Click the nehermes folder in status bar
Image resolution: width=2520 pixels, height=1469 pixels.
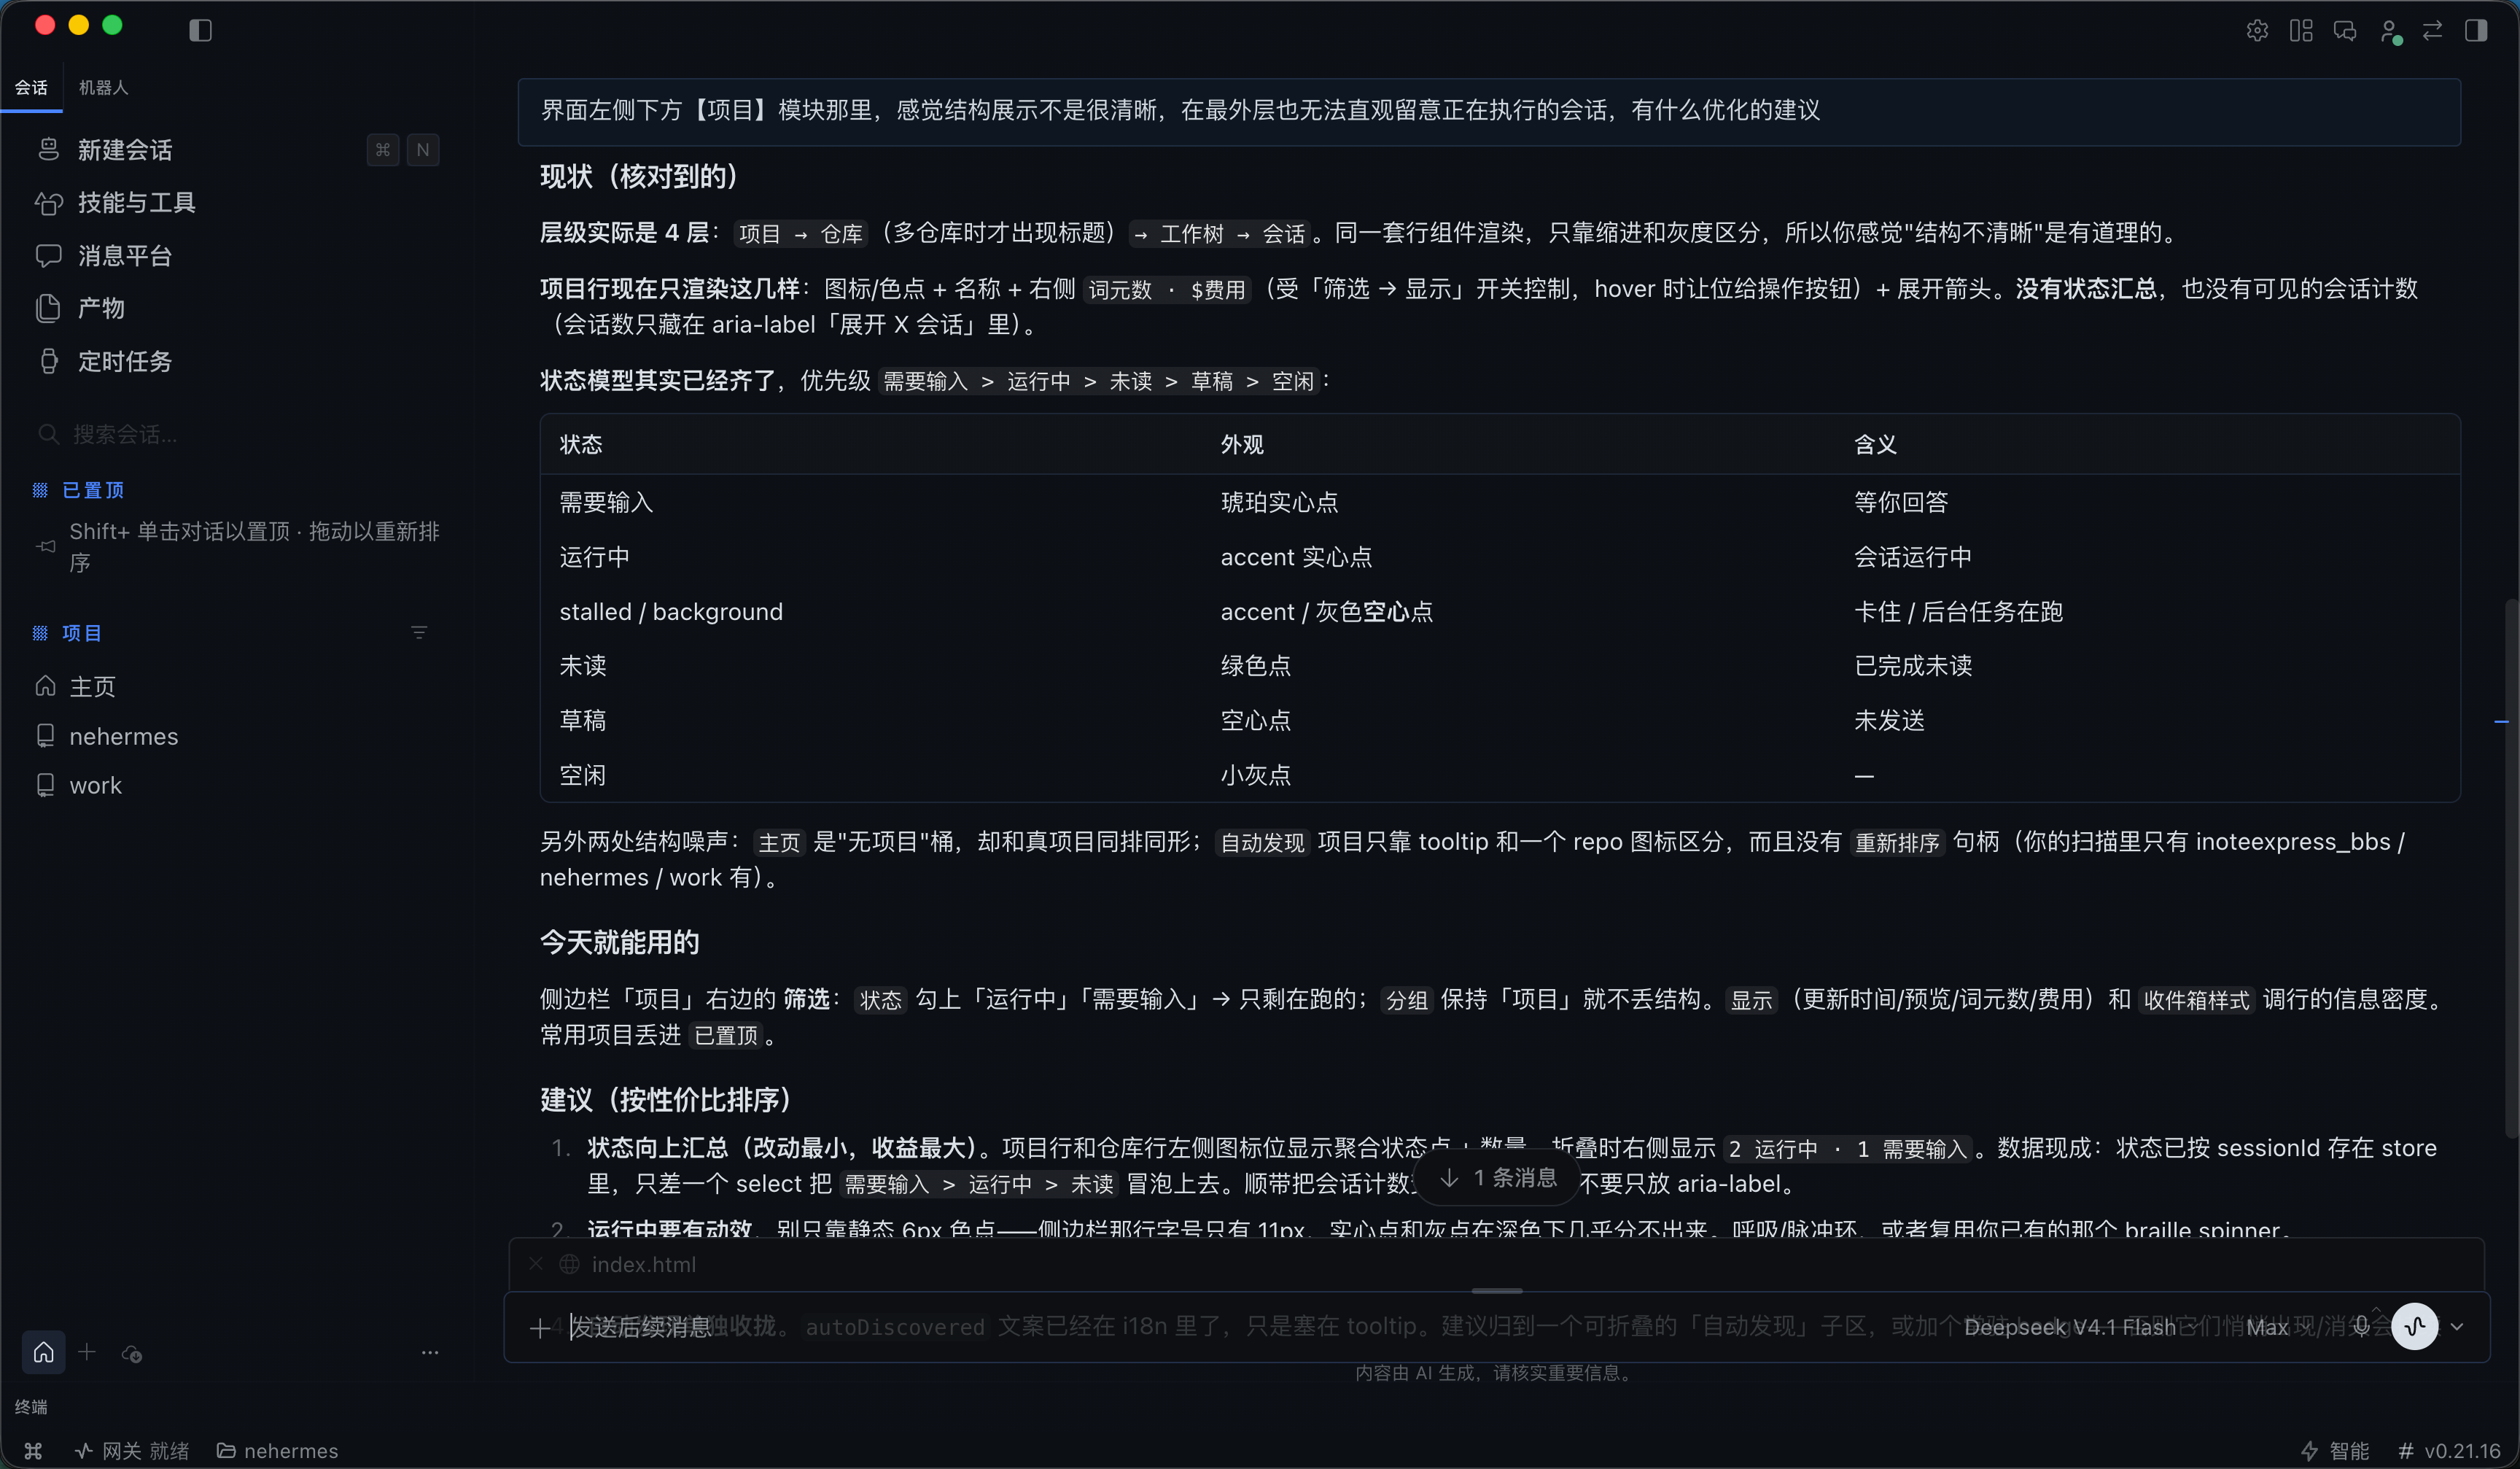click(277, 1451)
